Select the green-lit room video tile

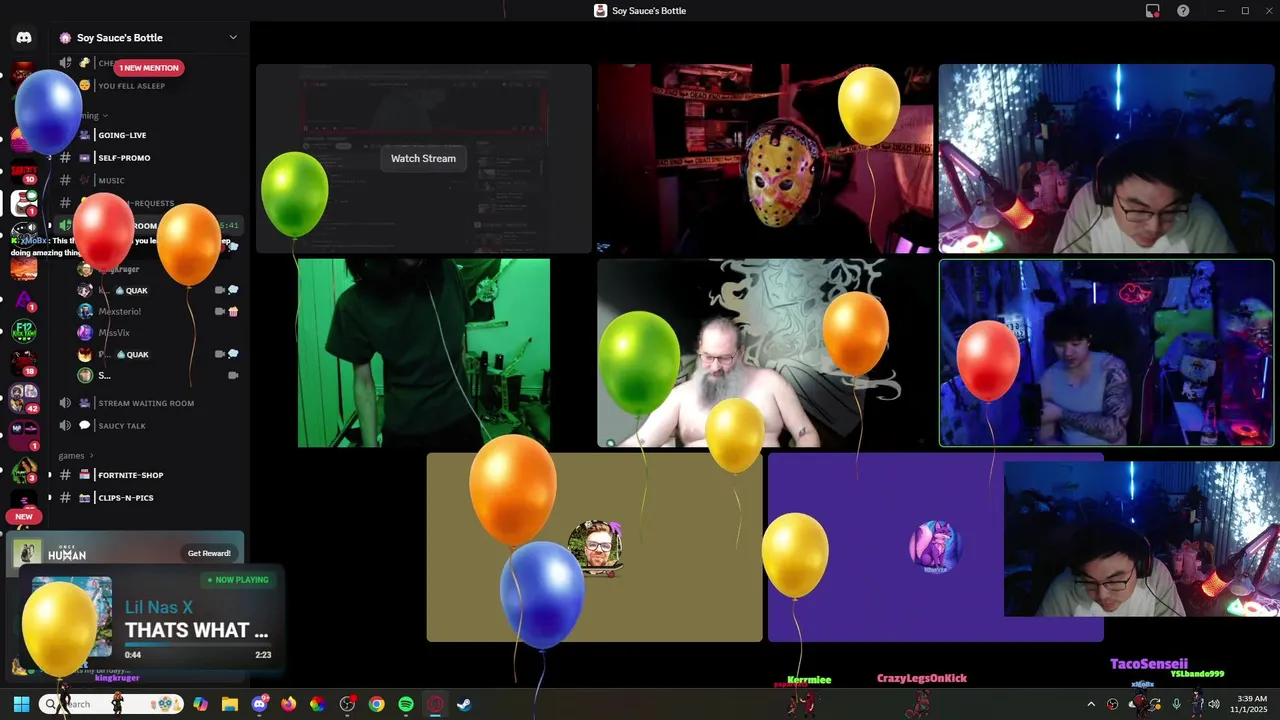[424, 353]
